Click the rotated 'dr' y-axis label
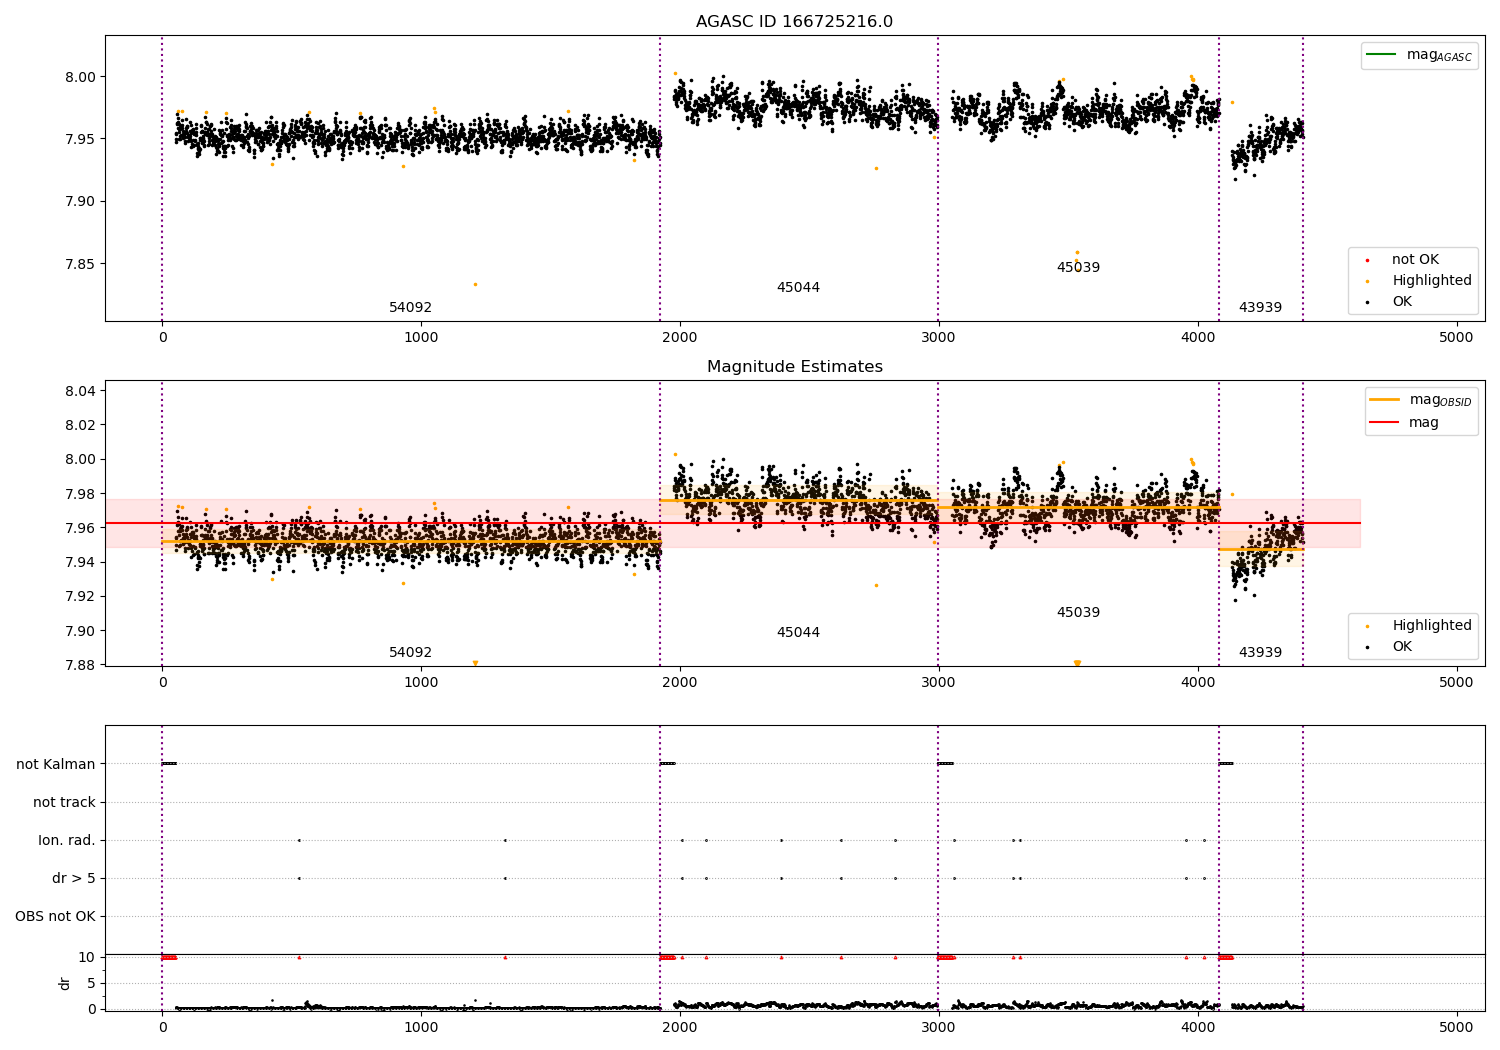 click(x=65, y=983)
